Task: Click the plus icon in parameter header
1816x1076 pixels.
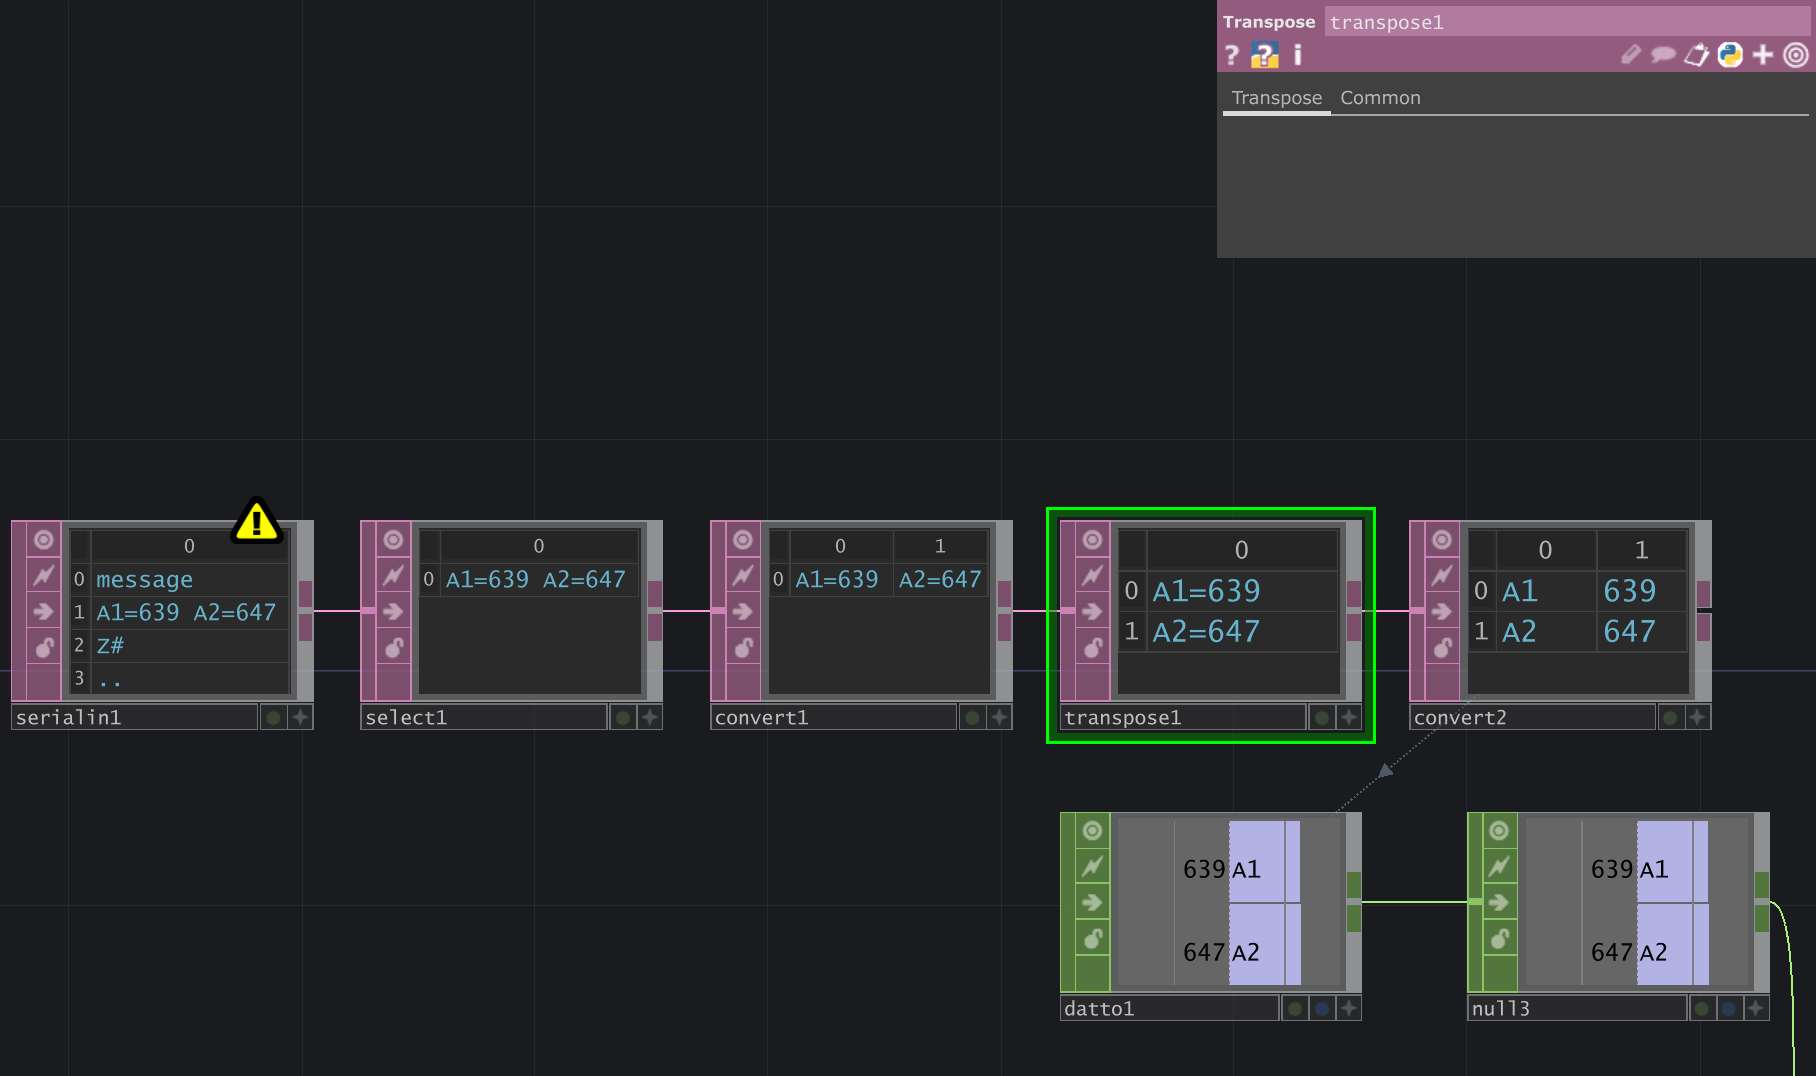Action: pos(1763,55)
